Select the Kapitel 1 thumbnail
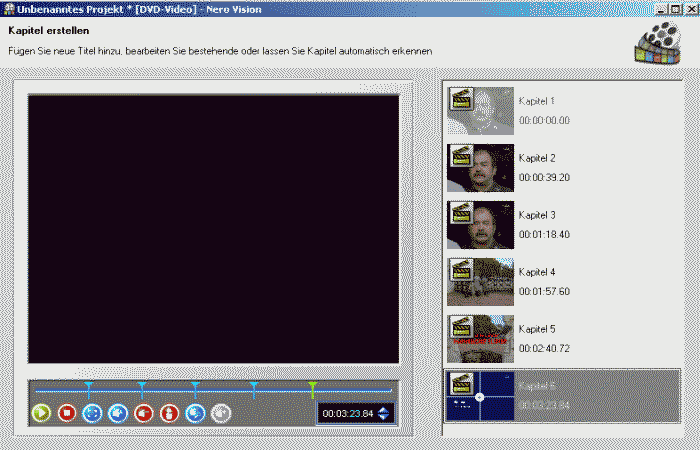This screenshot has height=450, width=700. (x=480, y=111)
